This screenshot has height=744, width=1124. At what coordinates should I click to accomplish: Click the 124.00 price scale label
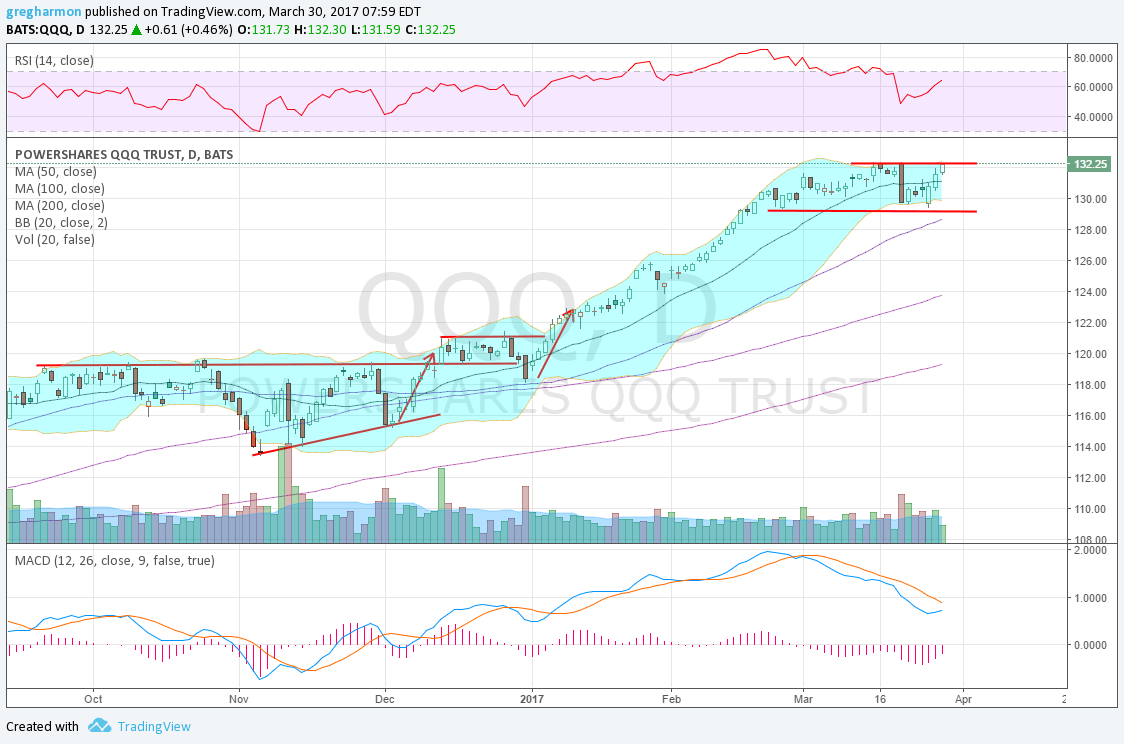click(1090, 292)
